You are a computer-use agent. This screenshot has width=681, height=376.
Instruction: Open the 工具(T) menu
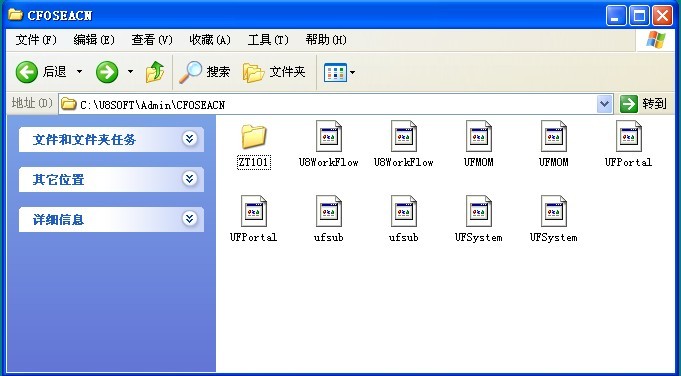point(268,40)
